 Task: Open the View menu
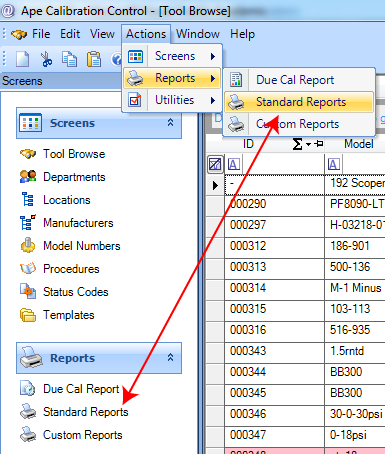click(x=102, y=34)
